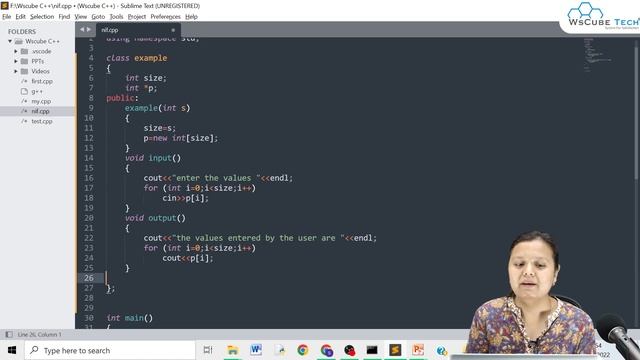Toggle the sidebar via status bar icon
The height and width of the screenshot is (360, 640).
click(x=9, y=334)
